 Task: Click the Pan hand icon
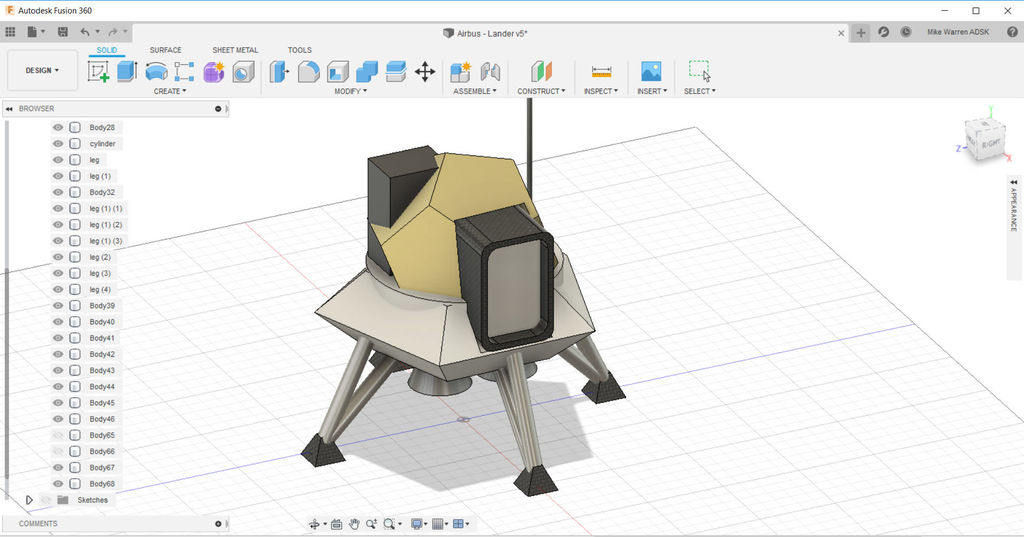[354, 524]
